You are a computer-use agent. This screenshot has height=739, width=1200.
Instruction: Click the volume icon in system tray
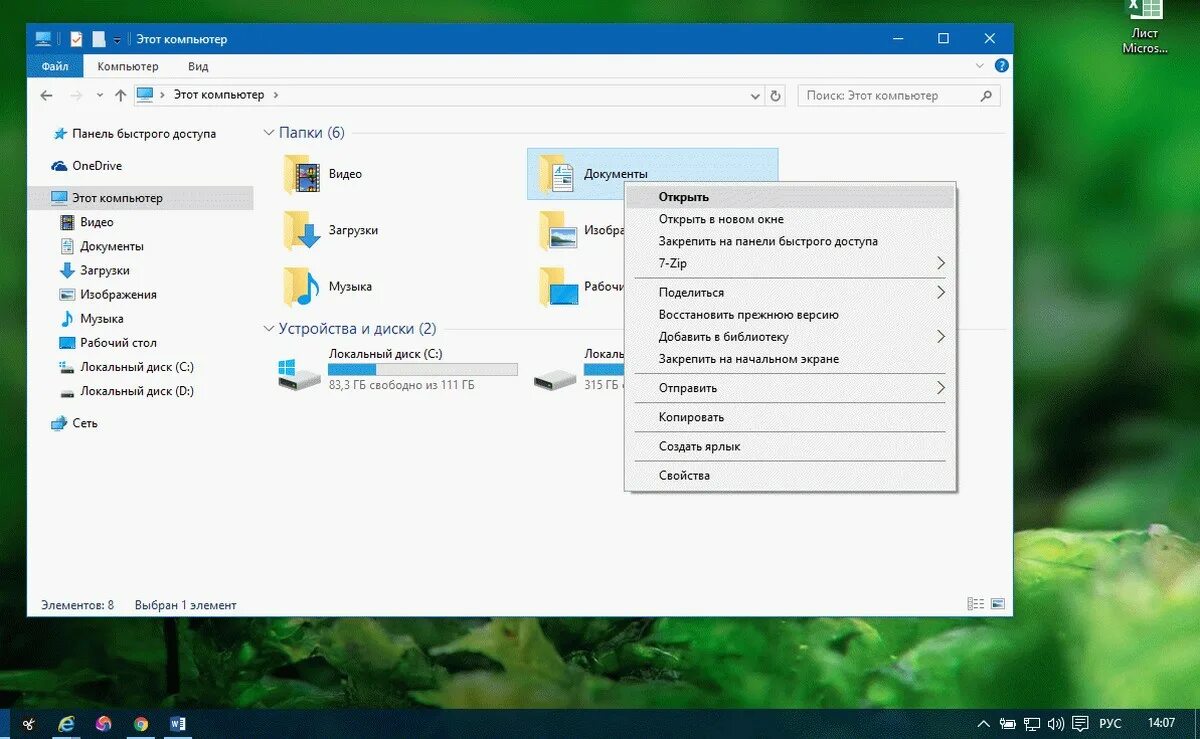[x=1056, y=723]
